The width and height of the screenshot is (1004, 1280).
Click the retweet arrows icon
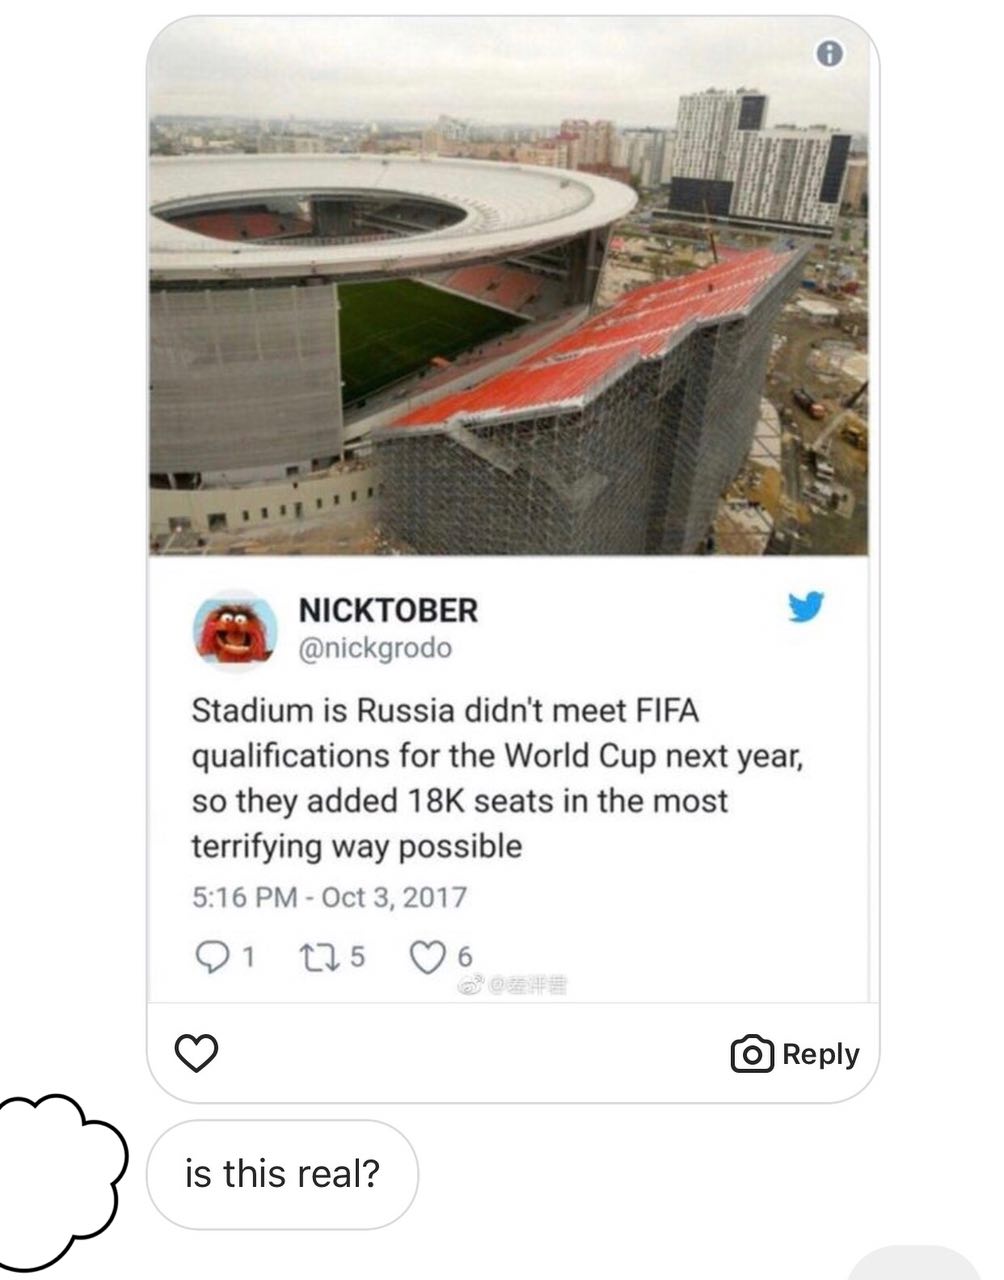pyautogui.click(x=318, y=959)
